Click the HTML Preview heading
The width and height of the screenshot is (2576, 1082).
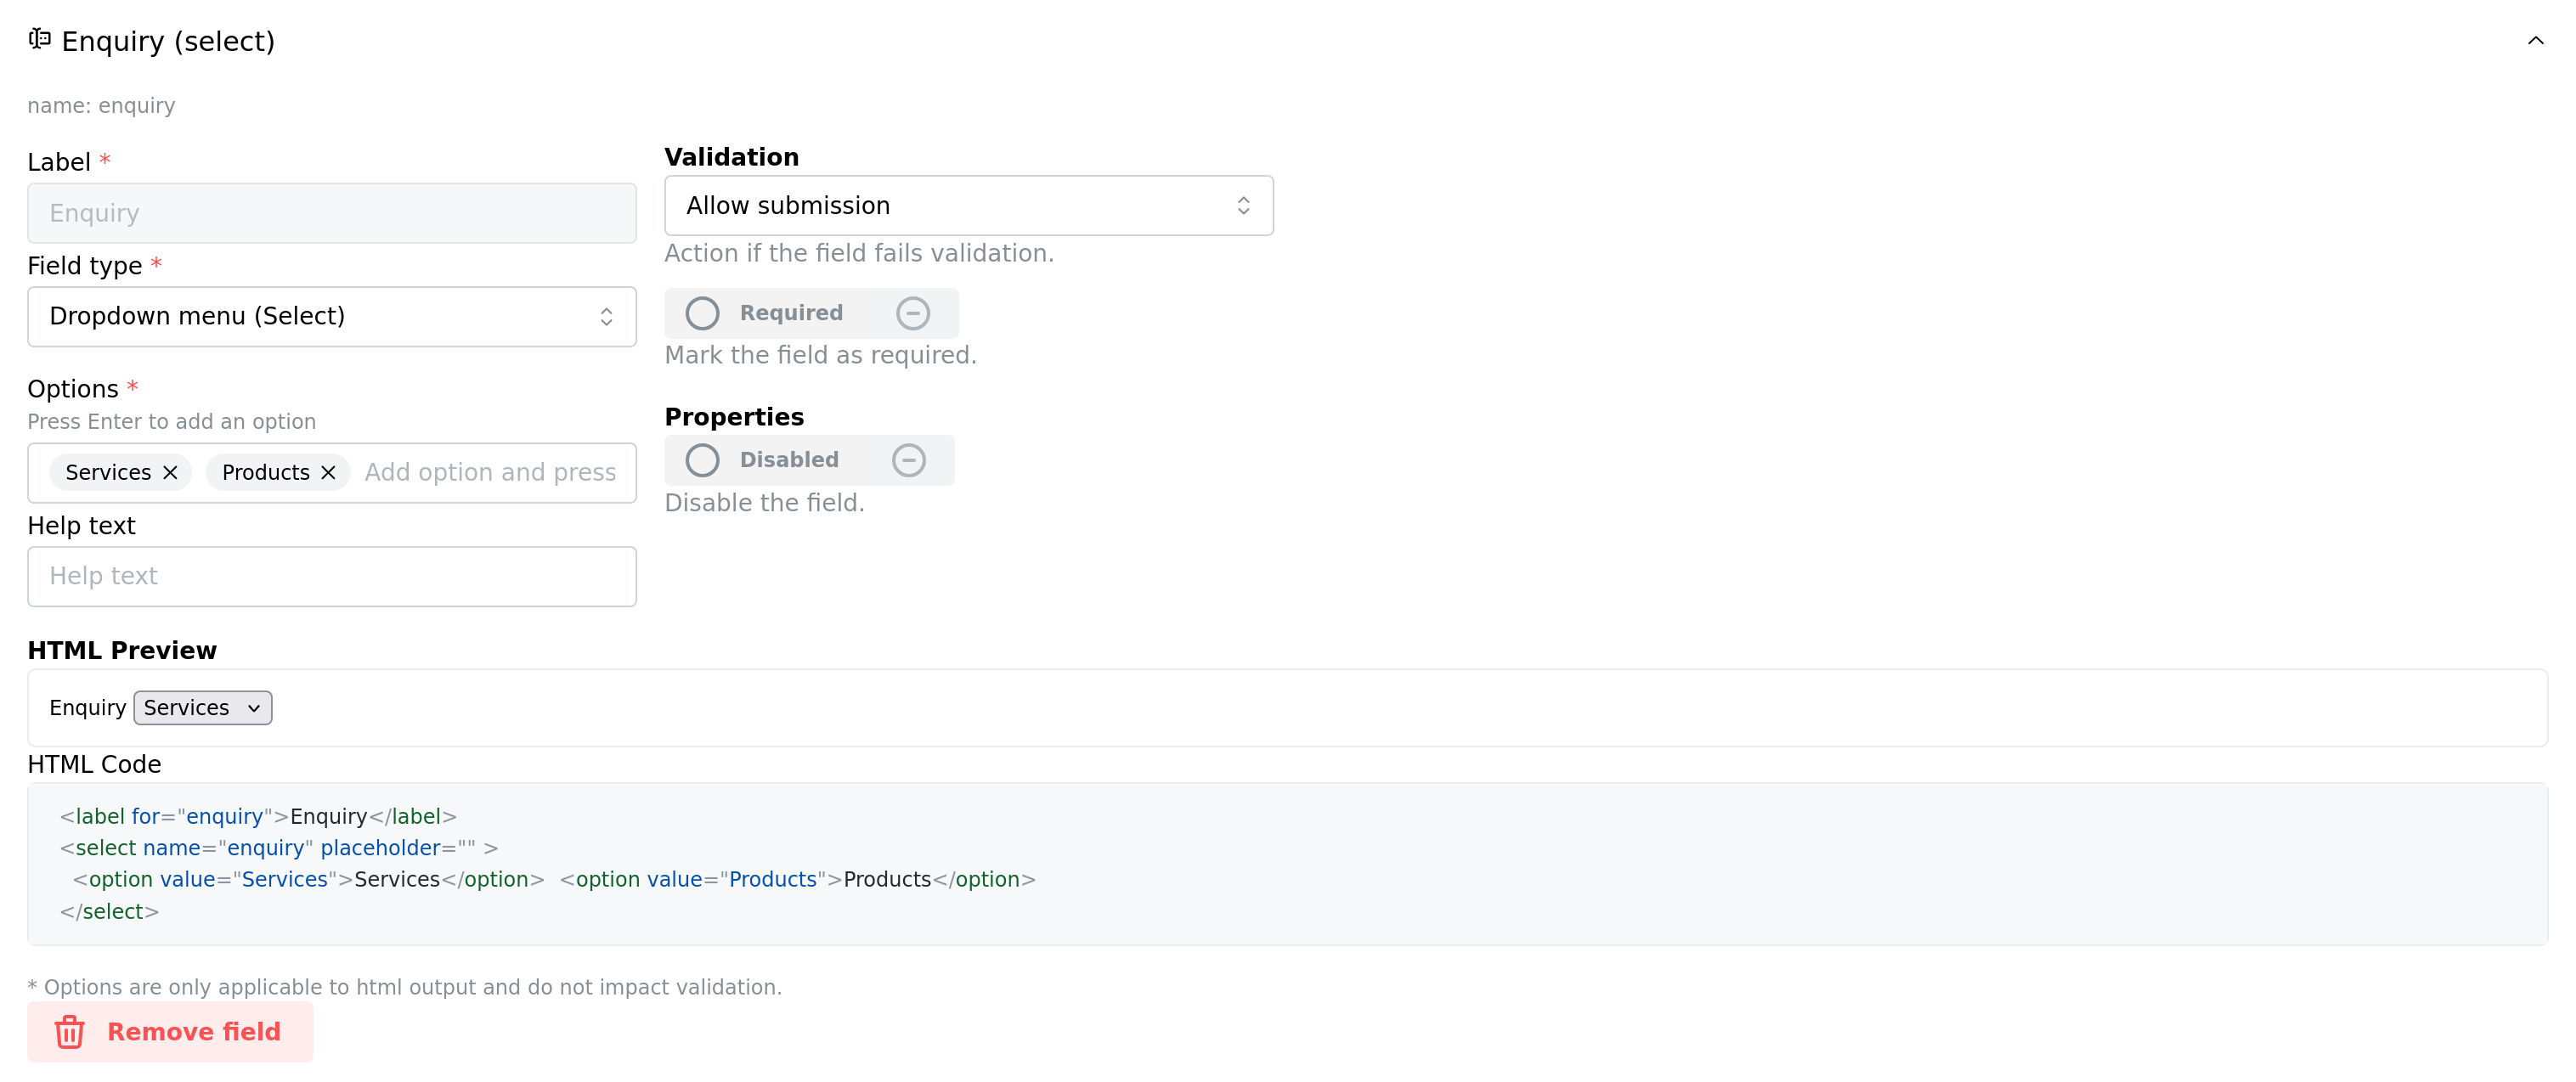[122, 651]
